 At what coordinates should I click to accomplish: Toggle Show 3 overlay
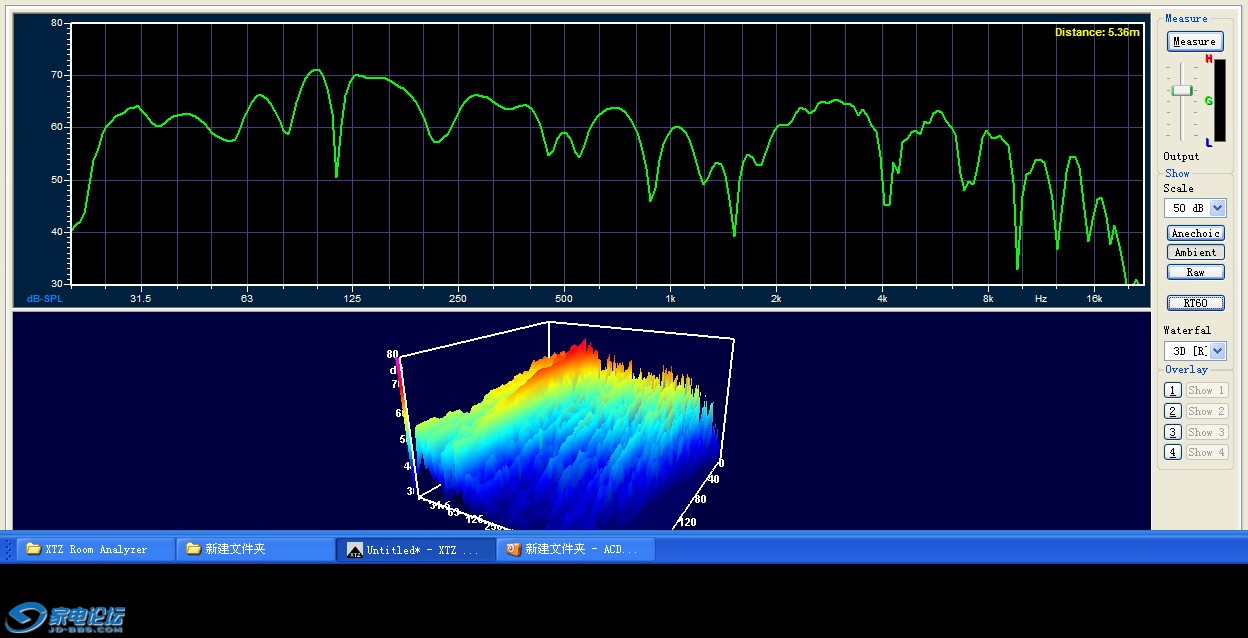click(x=1206, y=433)
